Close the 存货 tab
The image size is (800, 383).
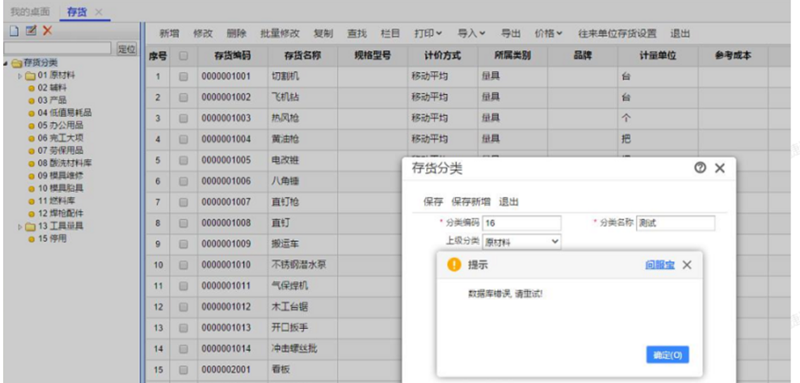click(x=99, y=12)
